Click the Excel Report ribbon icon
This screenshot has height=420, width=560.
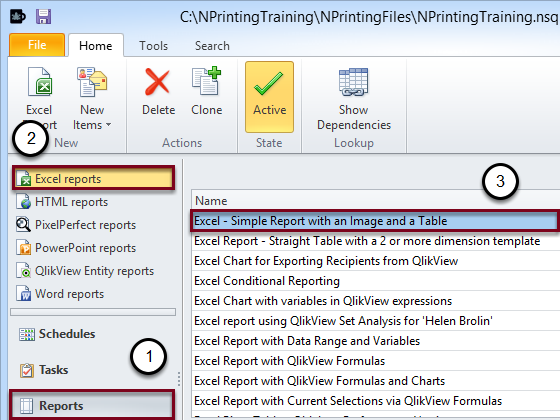(40, 82)
